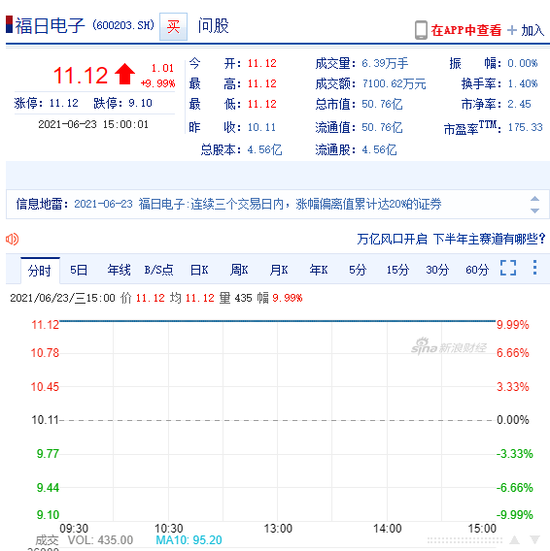Select the 5分 interval tab
The width and height of the screenshot is (550, 551).
point(358,270)
